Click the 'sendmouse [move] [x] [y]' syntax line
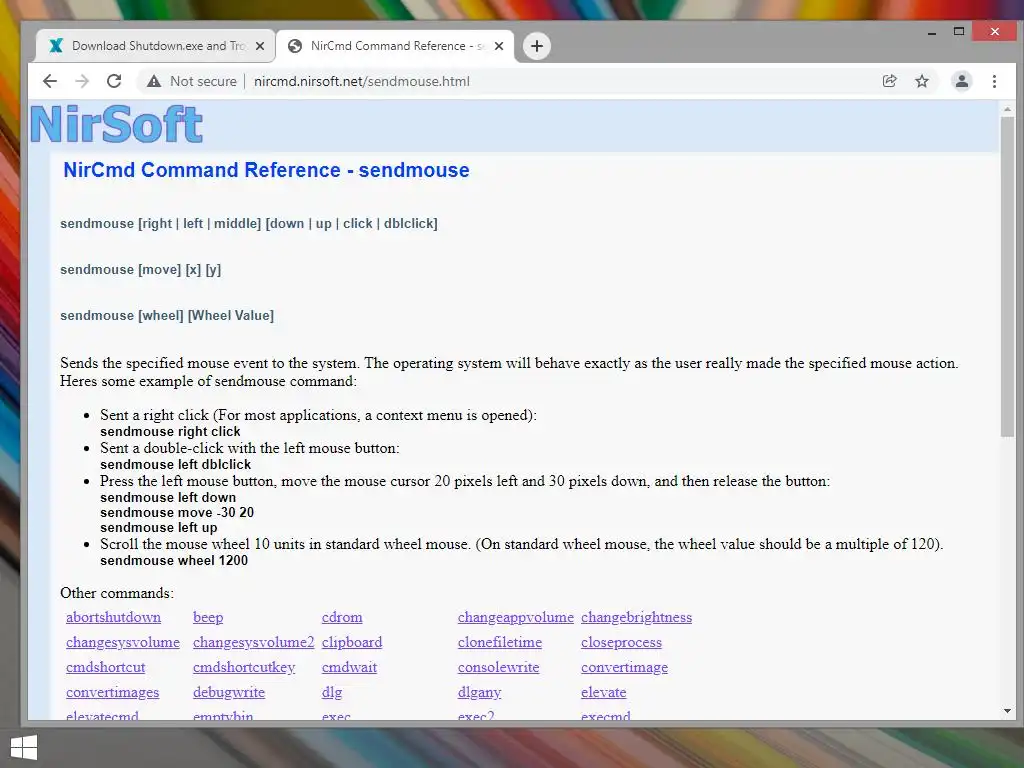1024x768 pixels. (x=140, y=269)
